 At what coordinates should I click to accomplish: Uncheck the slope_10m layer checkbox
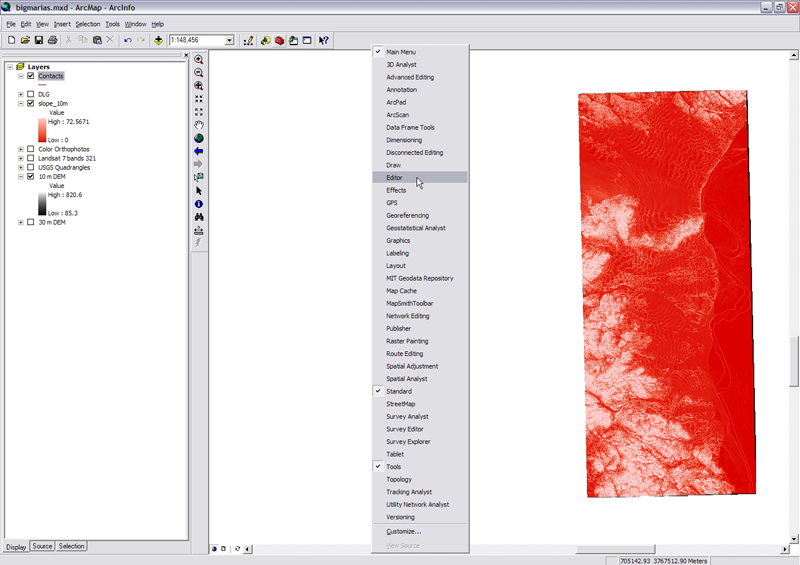click(31, 104)
